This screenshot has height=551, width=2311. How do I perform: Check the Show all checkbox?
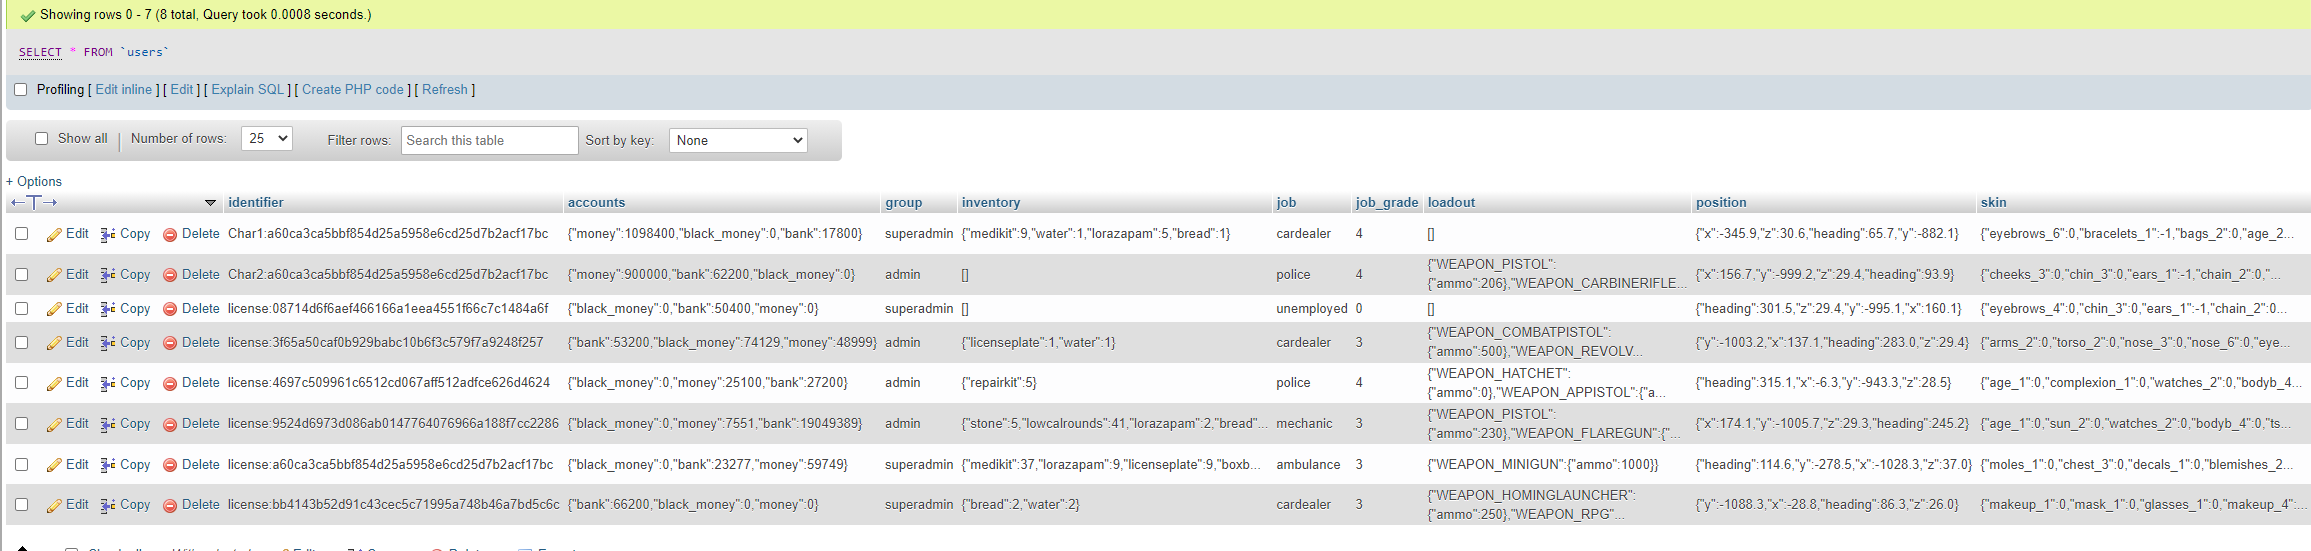41,139
